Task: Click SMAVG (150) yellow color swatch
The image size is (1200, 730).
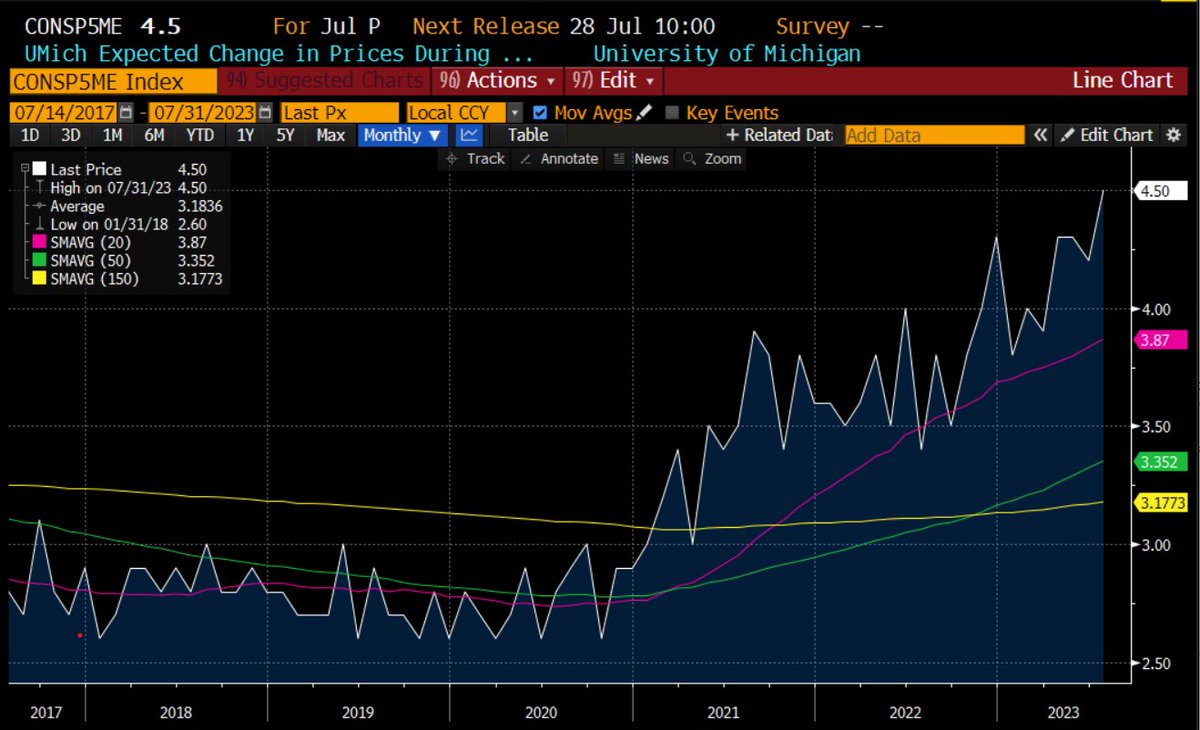Action: coord(38,279)
